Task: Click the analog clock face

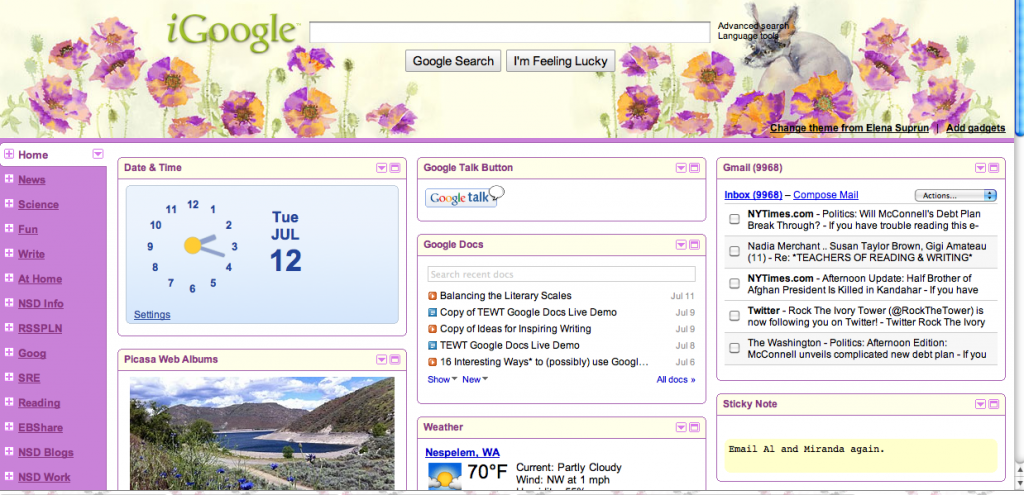Action: click(x=192, y=246)
